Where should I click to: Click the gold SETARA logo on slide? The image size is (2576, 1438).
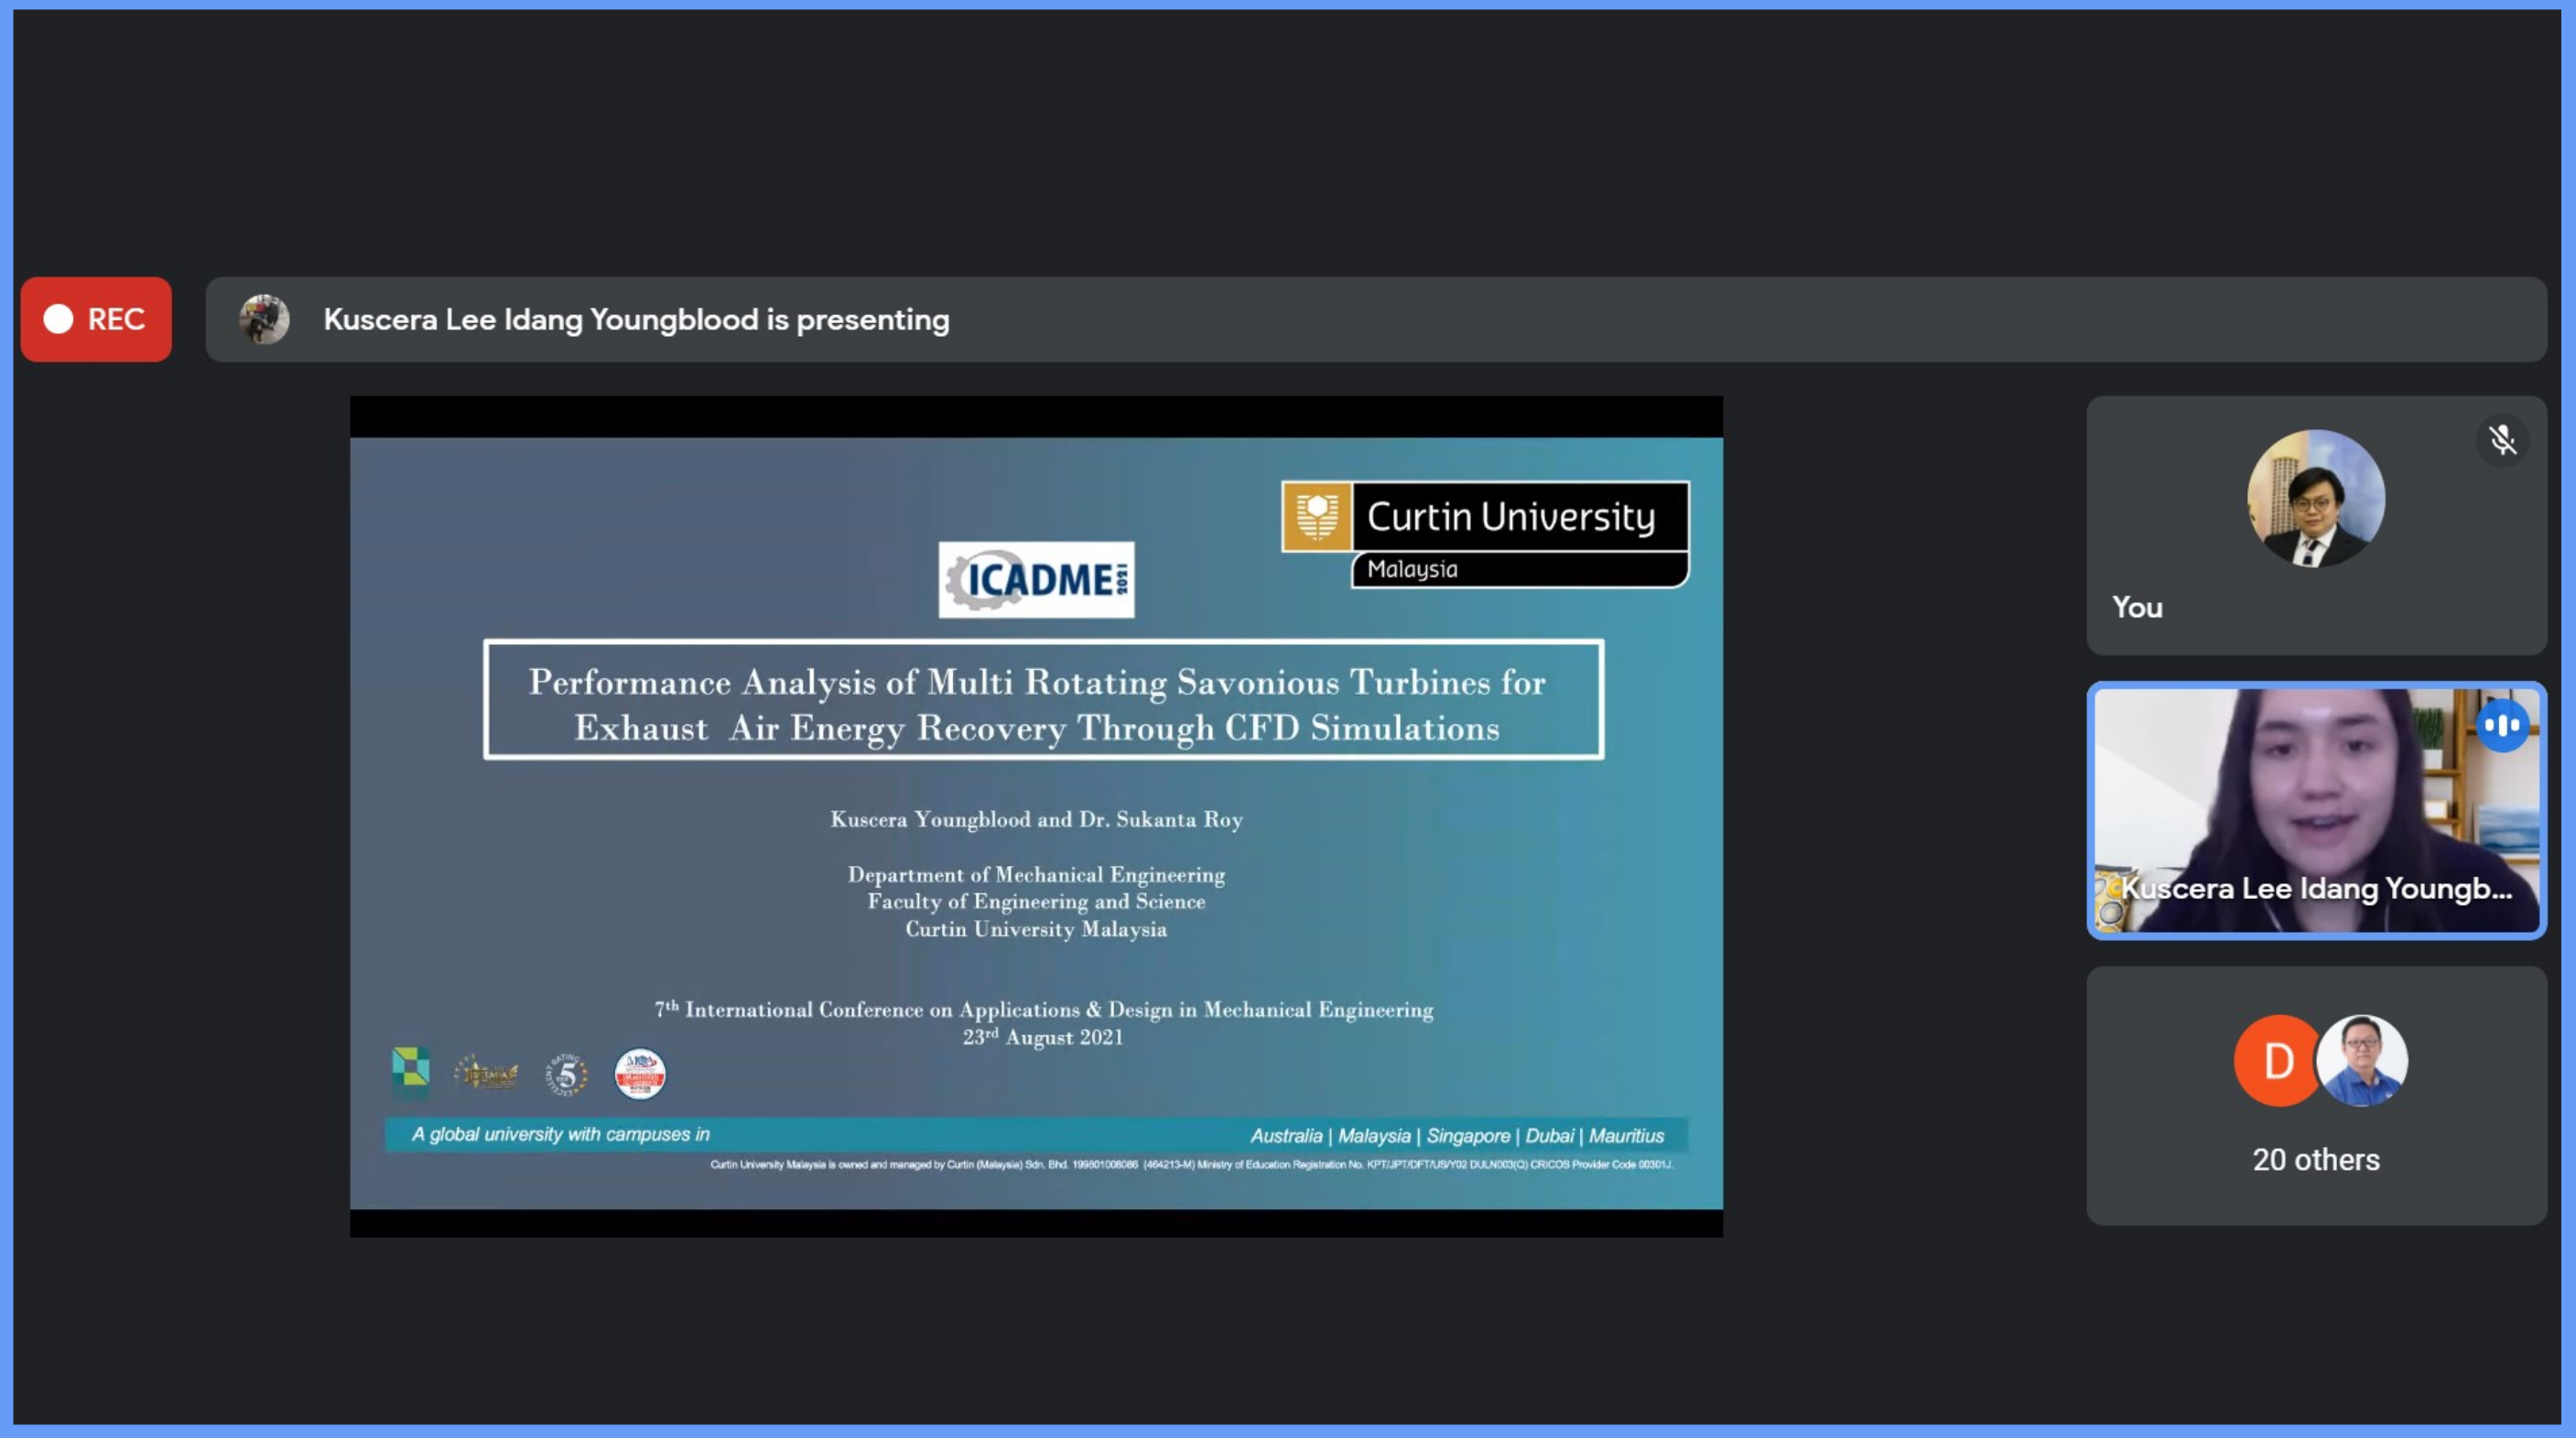pos(486,1075)
